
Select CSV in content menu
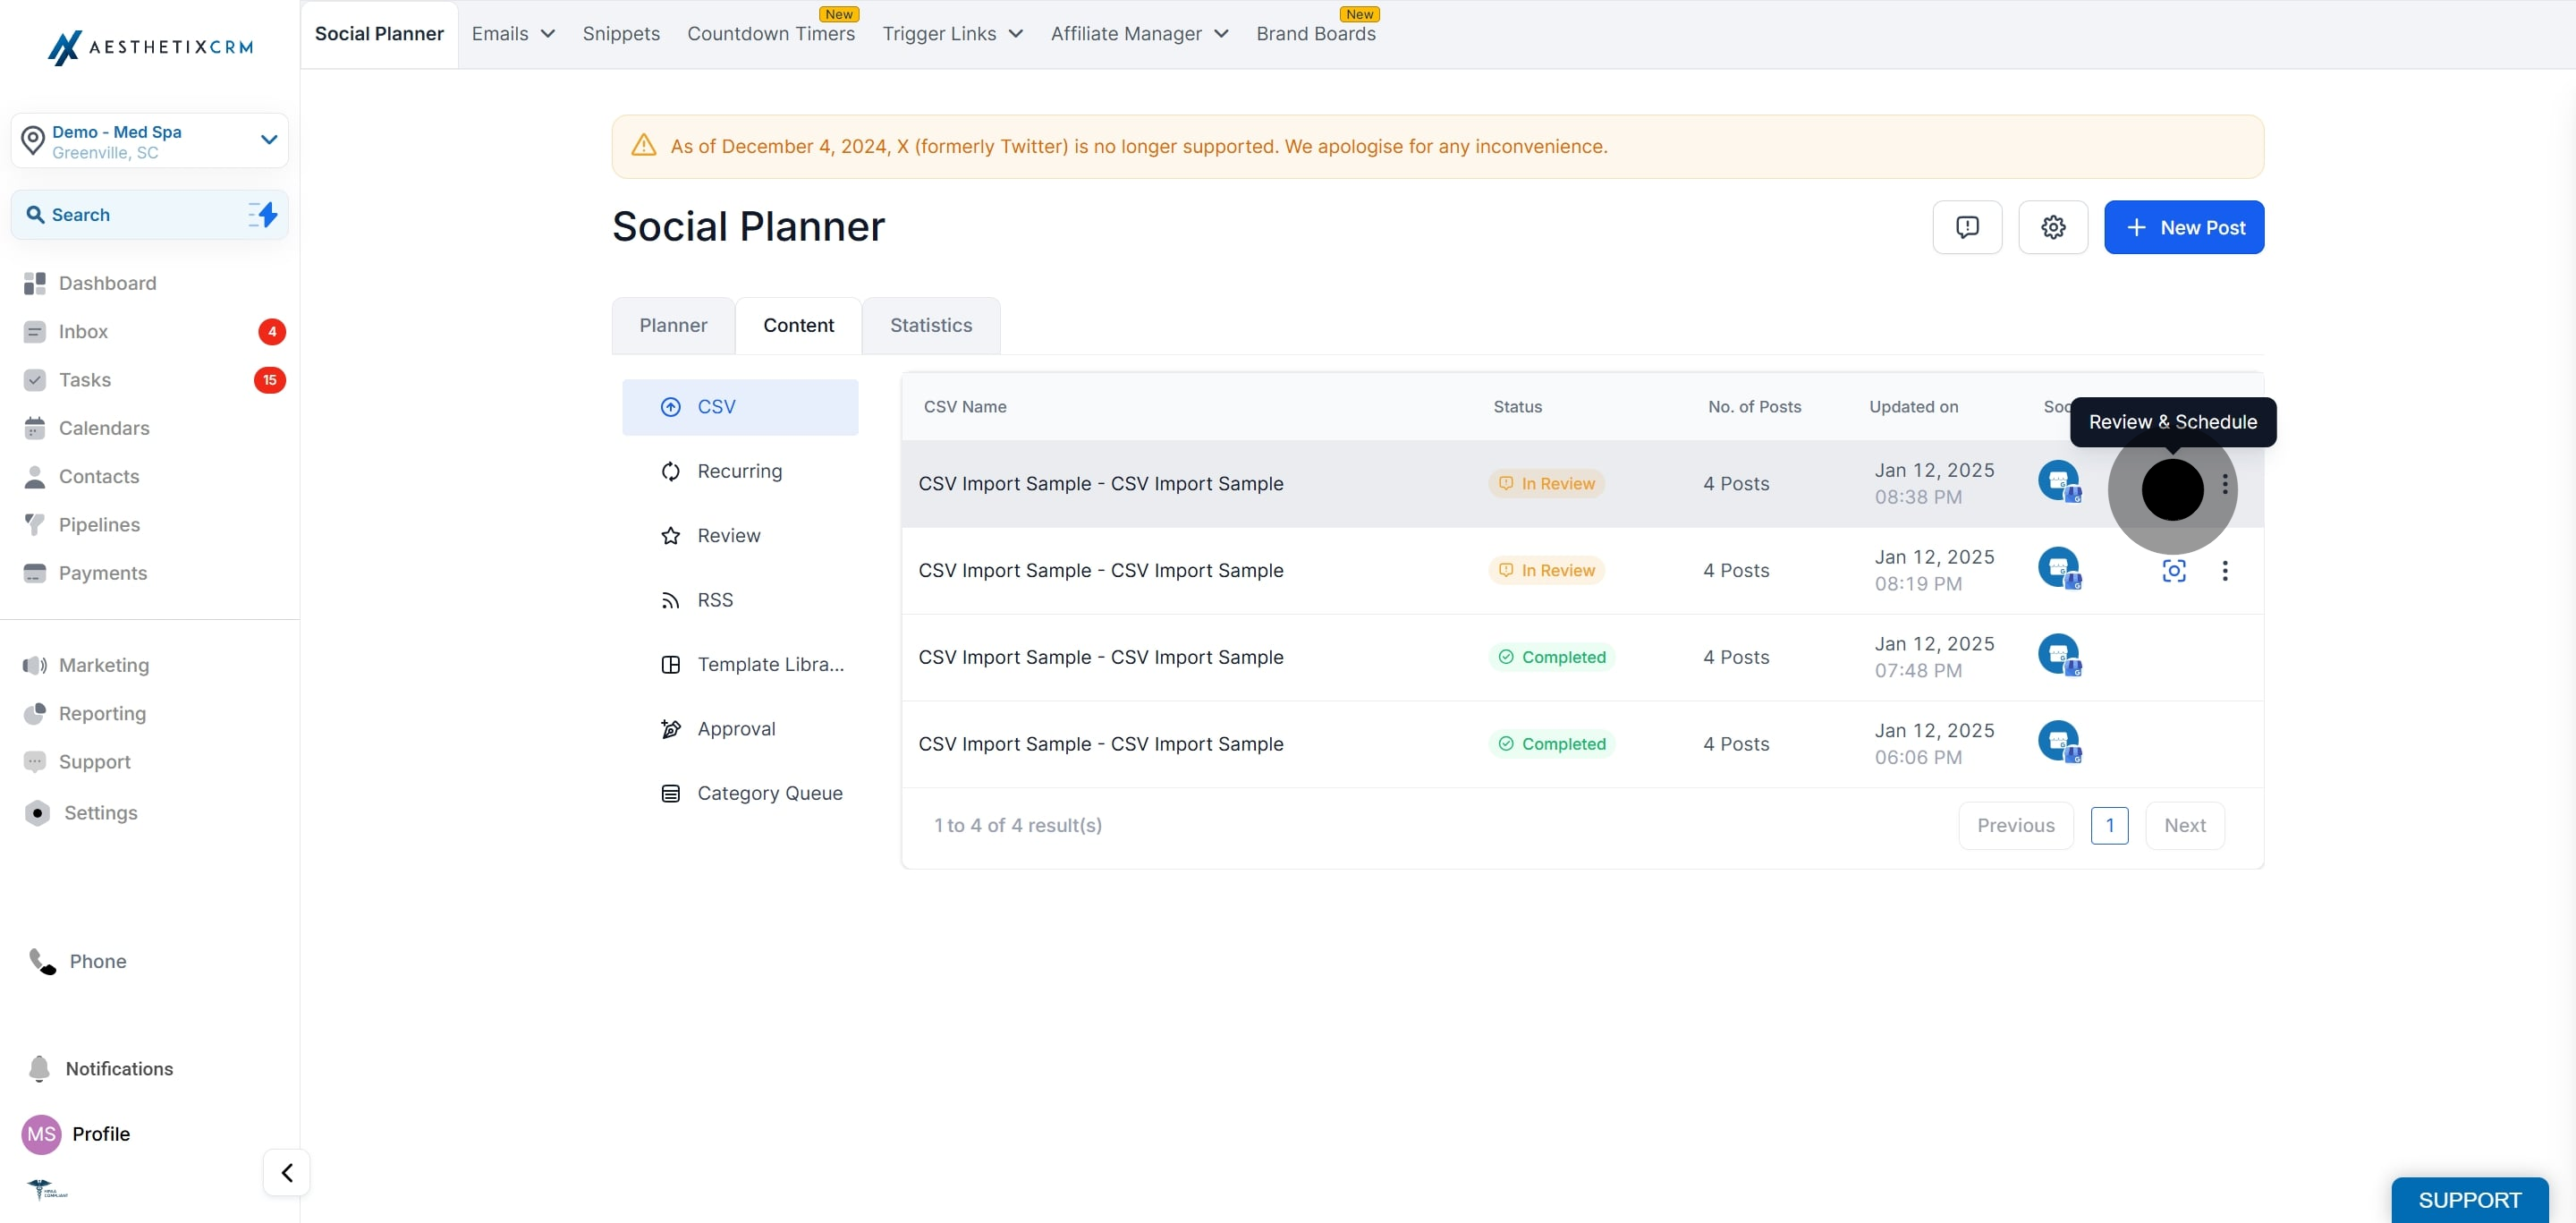[740, 407]
